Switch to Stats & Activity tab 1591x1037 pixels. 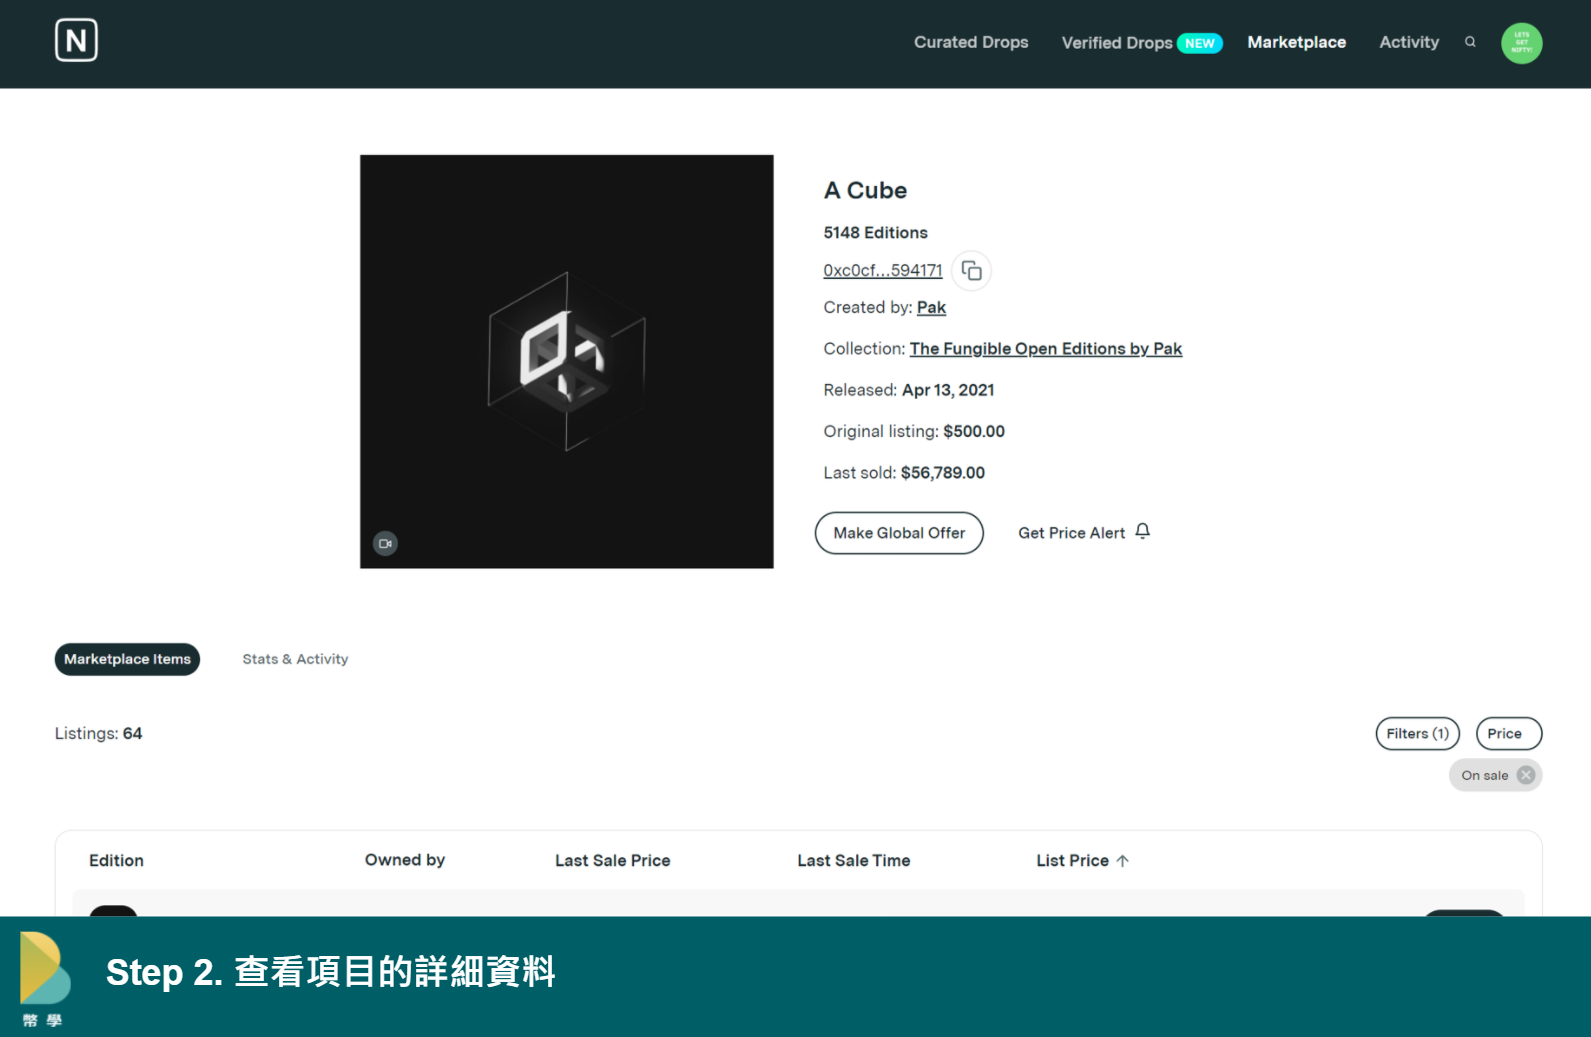pos(295,659)
